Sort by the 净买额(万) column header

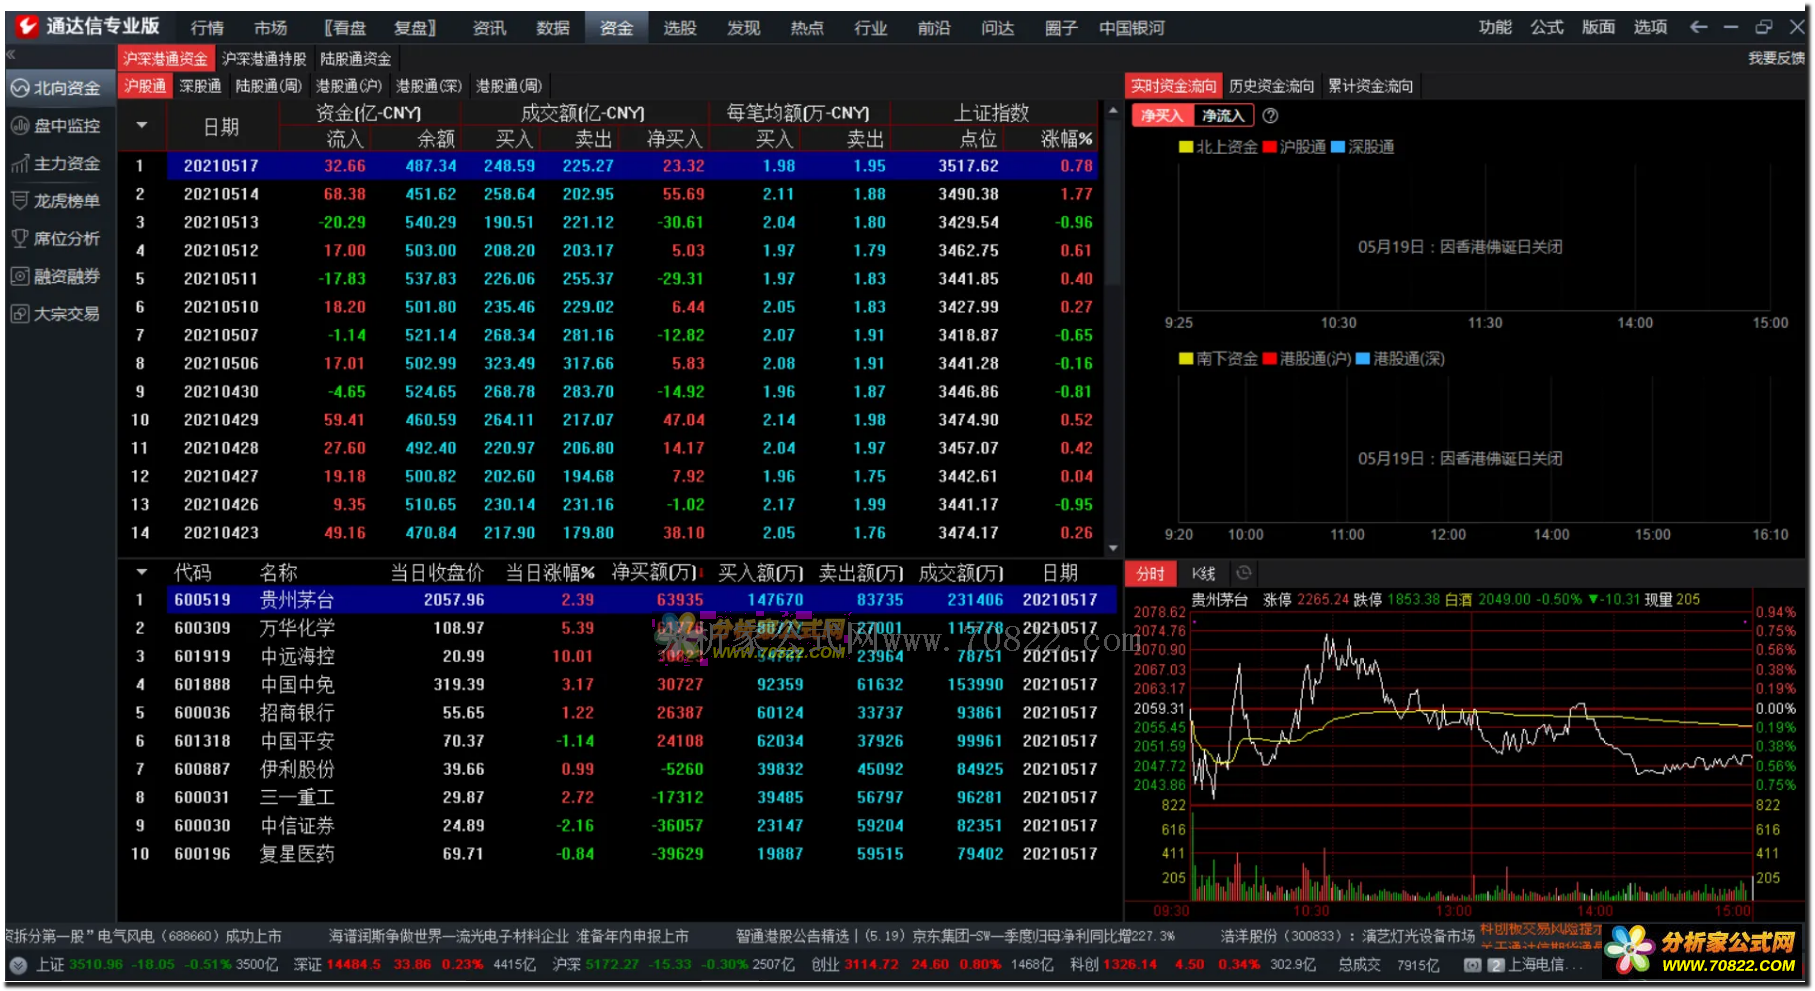(654, 573)
